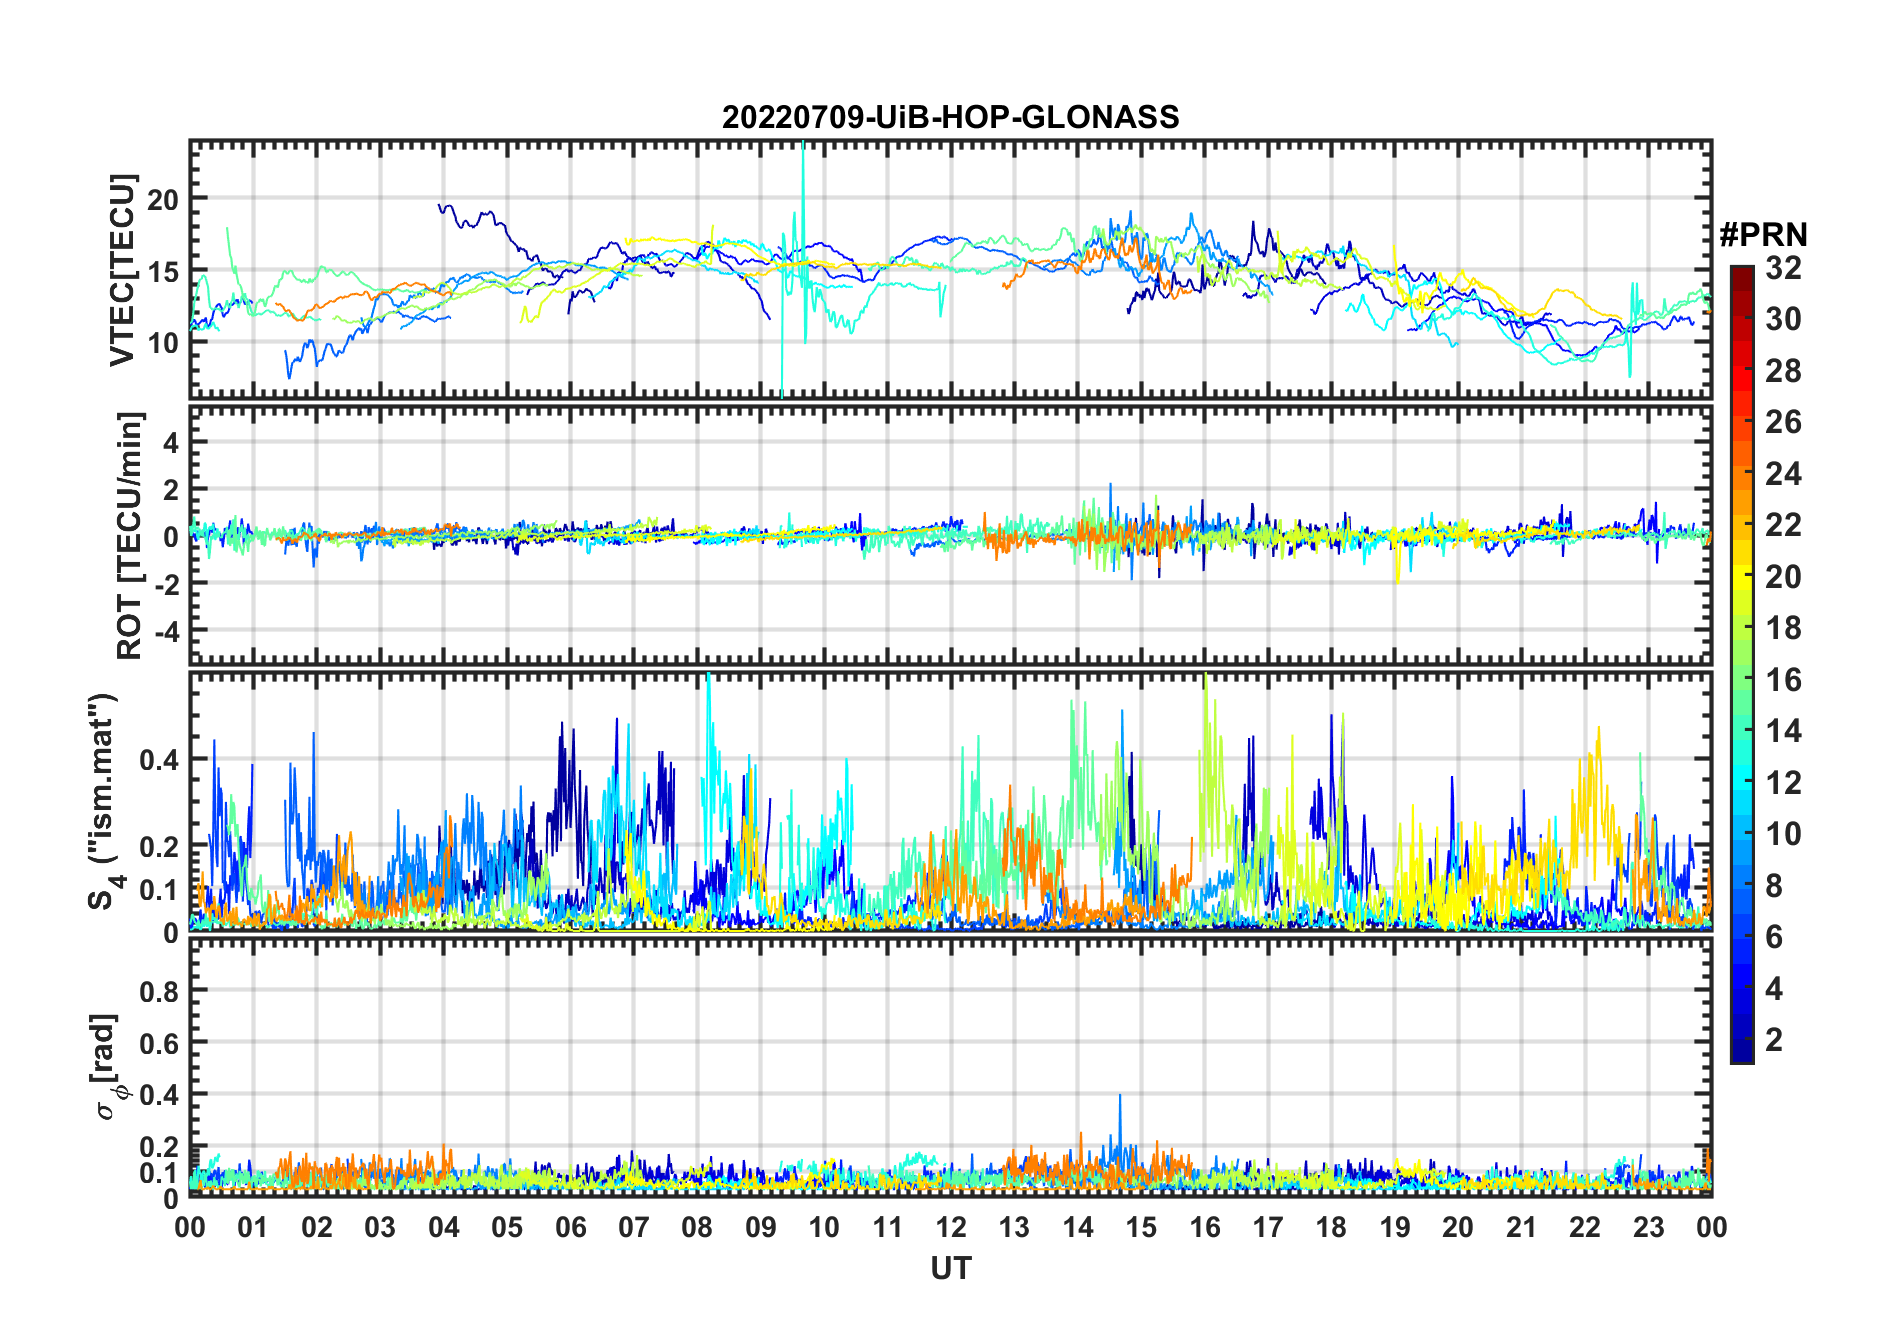Click the 03 tick label on the UT axis
Viewport: 1902px width, 1330px height.
[x=380, y=1227]
